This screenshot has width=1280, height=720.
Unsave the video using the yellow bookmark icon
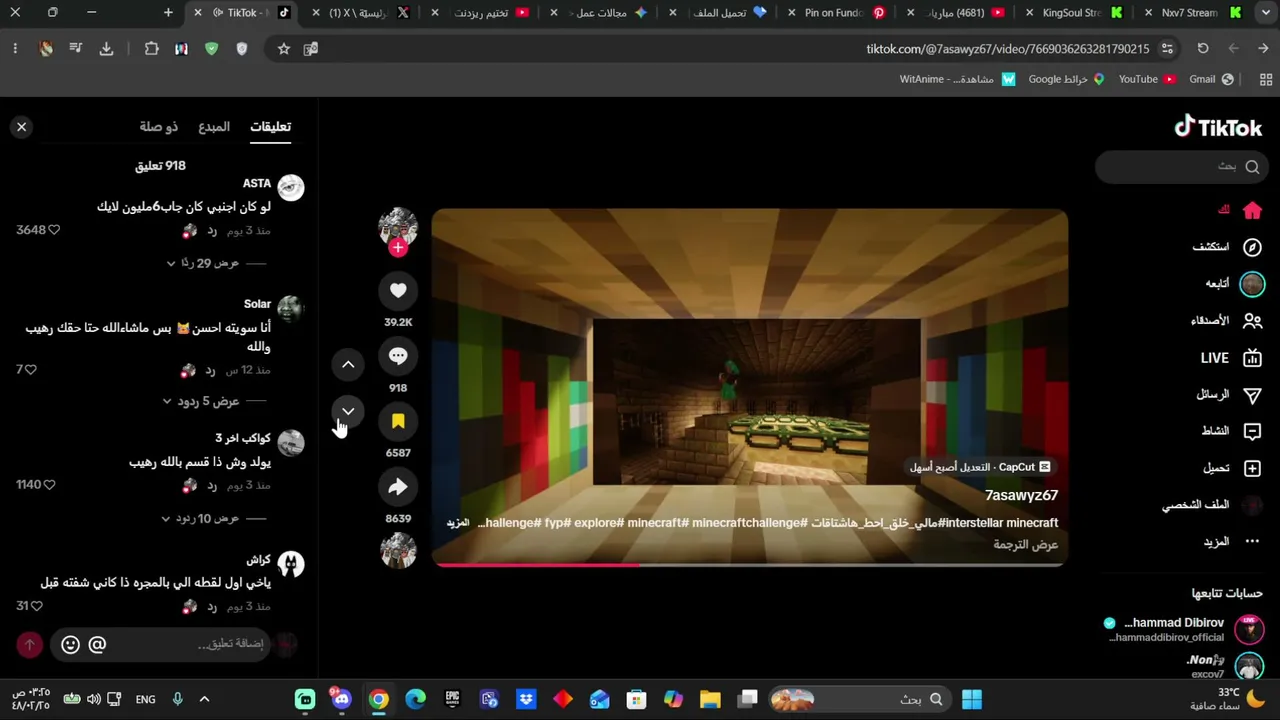(398, 421)
